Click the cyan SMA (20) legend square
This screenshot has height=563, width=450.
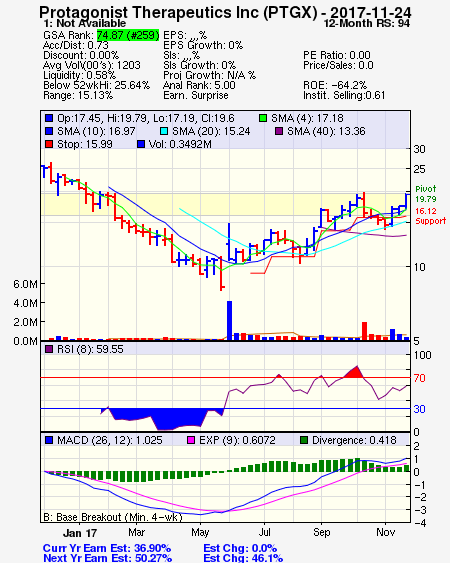[164, 131]
